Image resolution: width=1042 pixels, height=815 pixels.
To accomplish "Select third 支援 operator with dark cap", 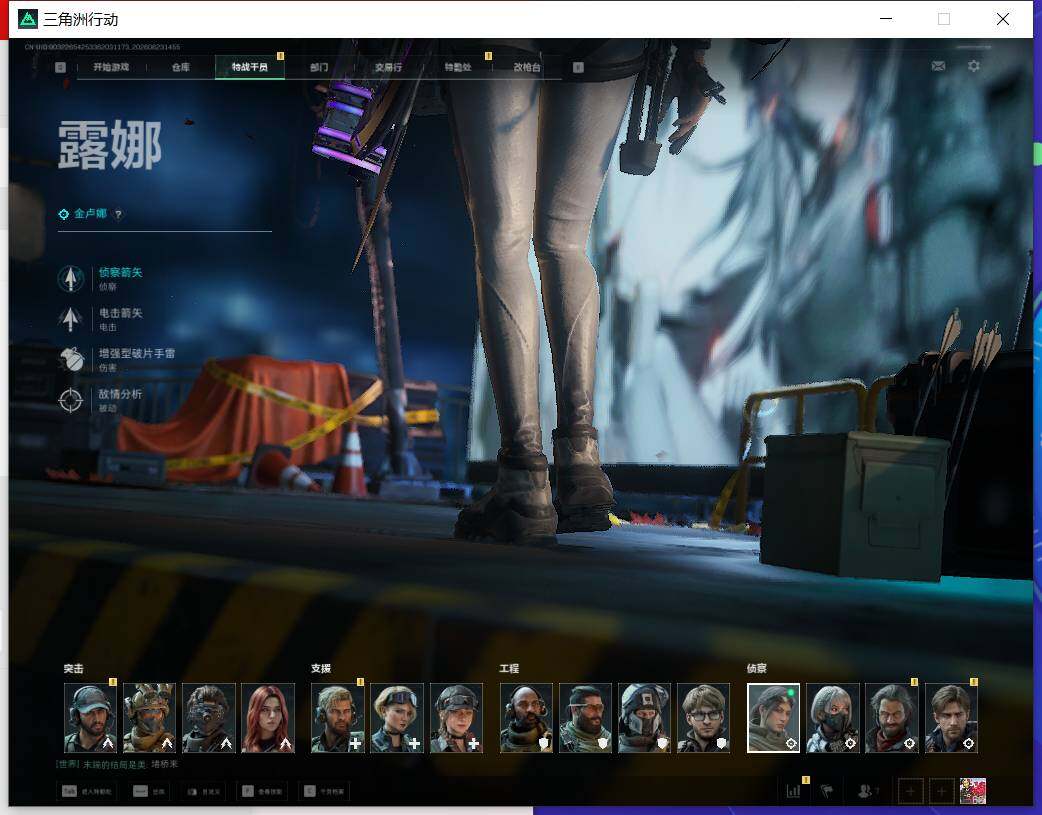I will pyautogui.click(x=457, y=718).
